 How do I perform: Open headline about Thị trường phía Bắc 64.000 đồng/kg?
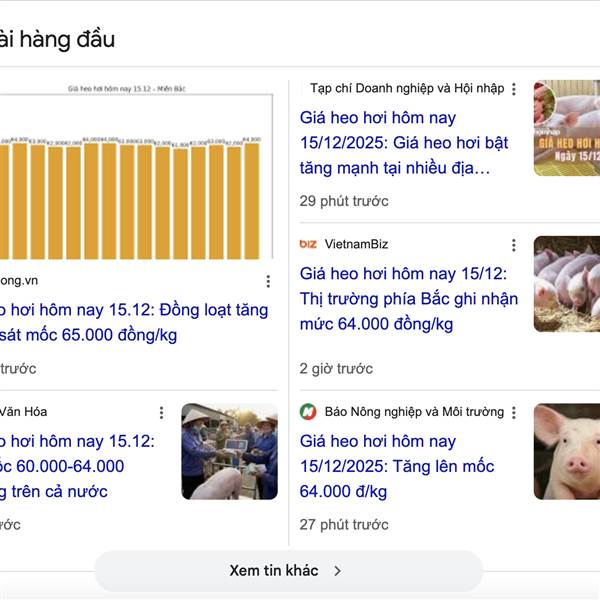pos(408,298)
